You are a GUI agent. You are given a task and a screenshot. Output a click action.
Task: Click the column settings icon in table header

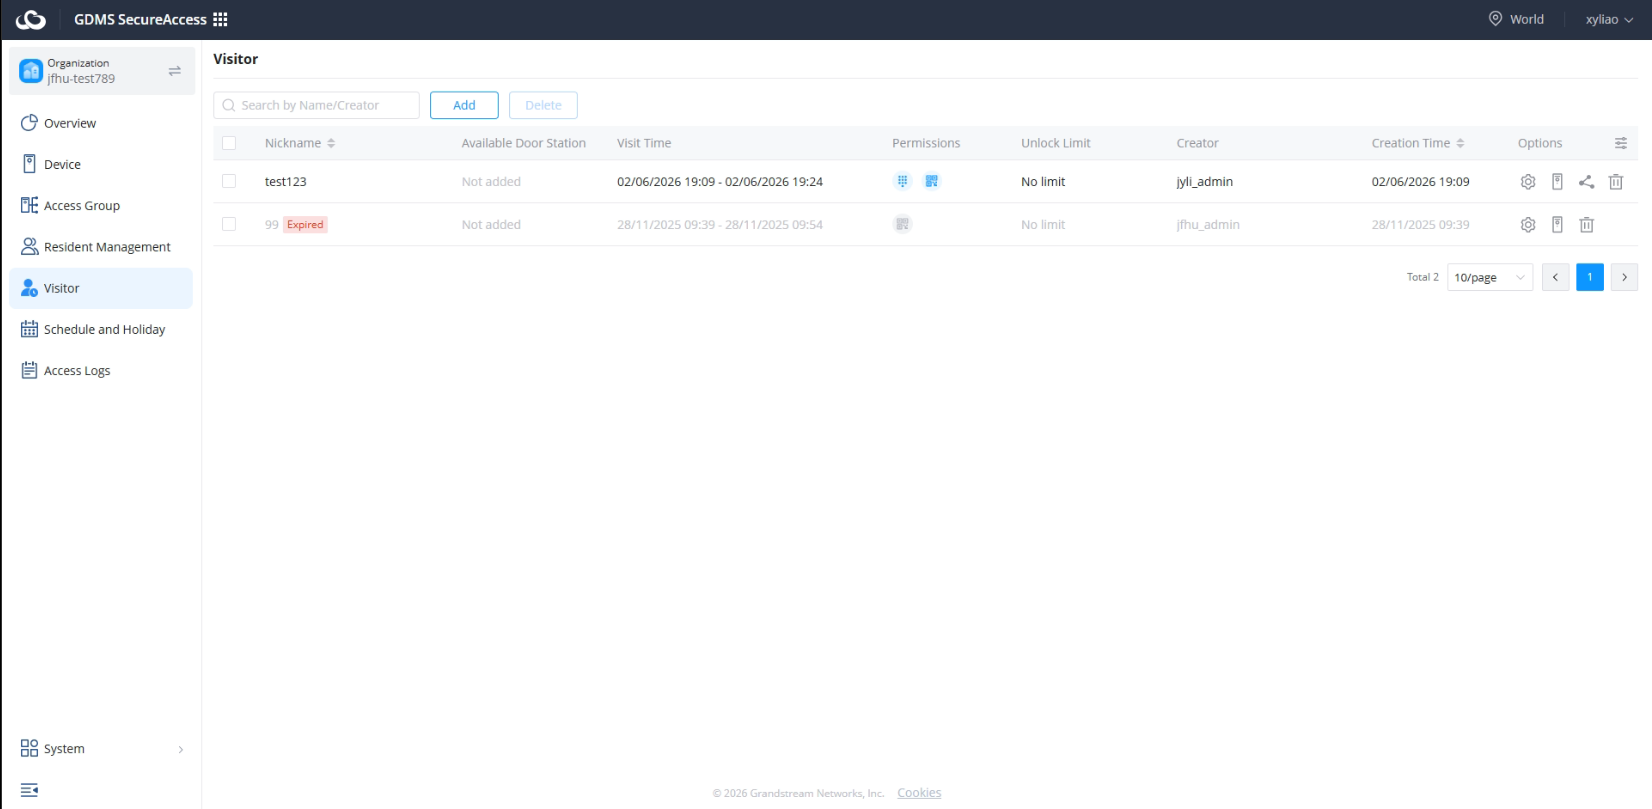pyautogui.click(x=1621, y=143)
